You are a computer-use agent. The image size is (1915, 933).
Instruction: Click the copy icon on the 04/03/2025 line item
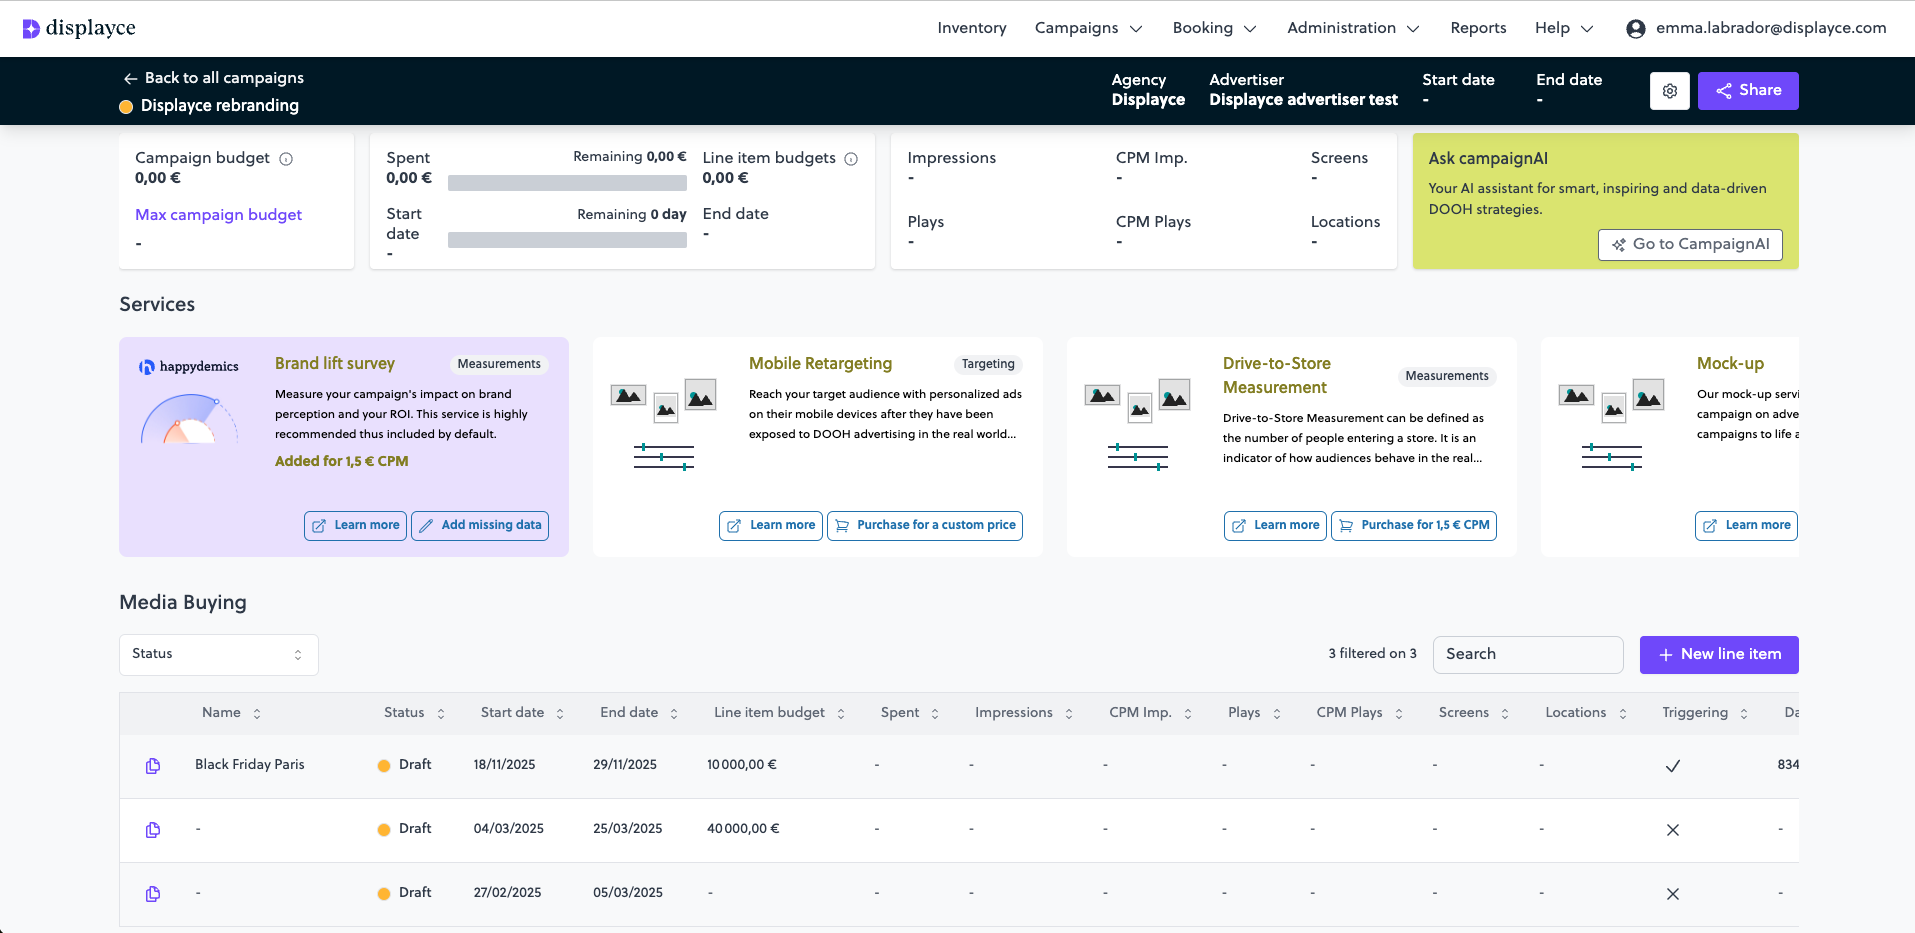click(x=153, y=830)
